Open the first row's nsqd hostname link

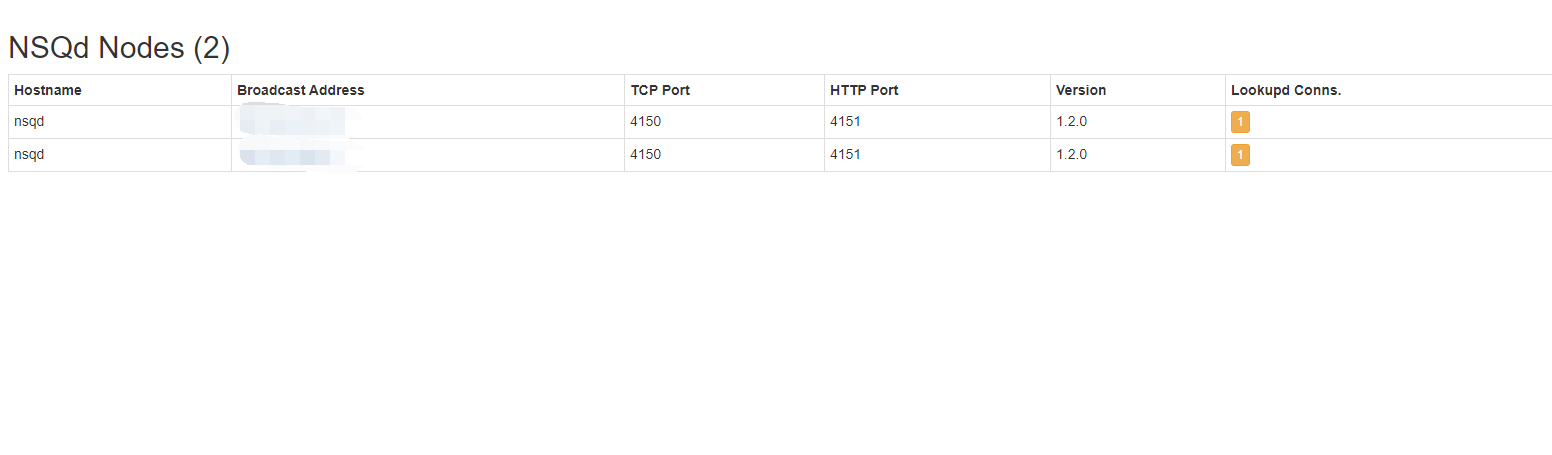tap(29, 122)
